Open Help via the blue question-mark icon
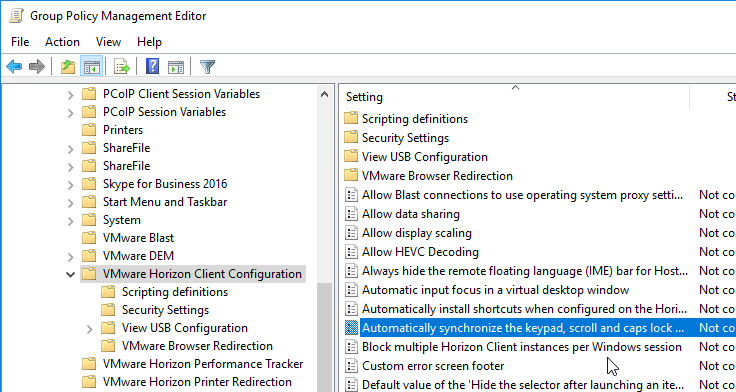 (x=153, y=67)
